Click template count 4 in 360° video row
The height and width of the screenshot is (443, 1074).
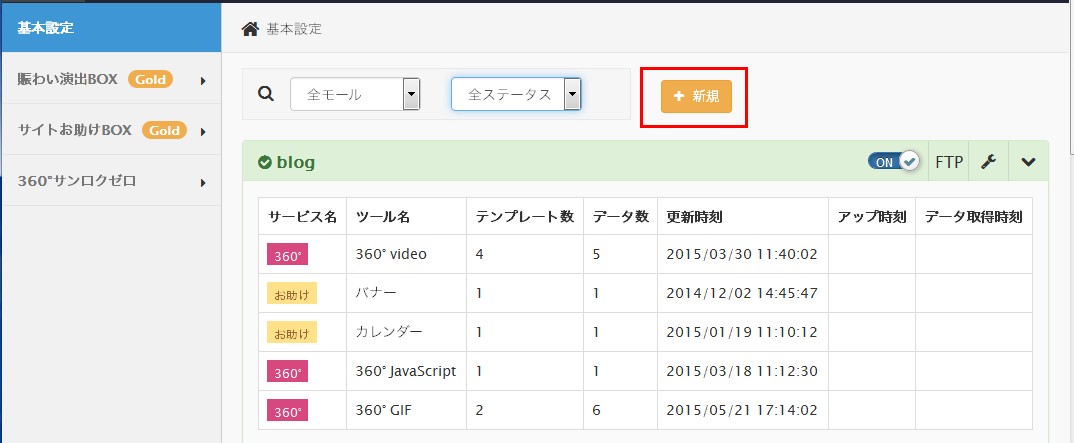[x=479, y=255]
